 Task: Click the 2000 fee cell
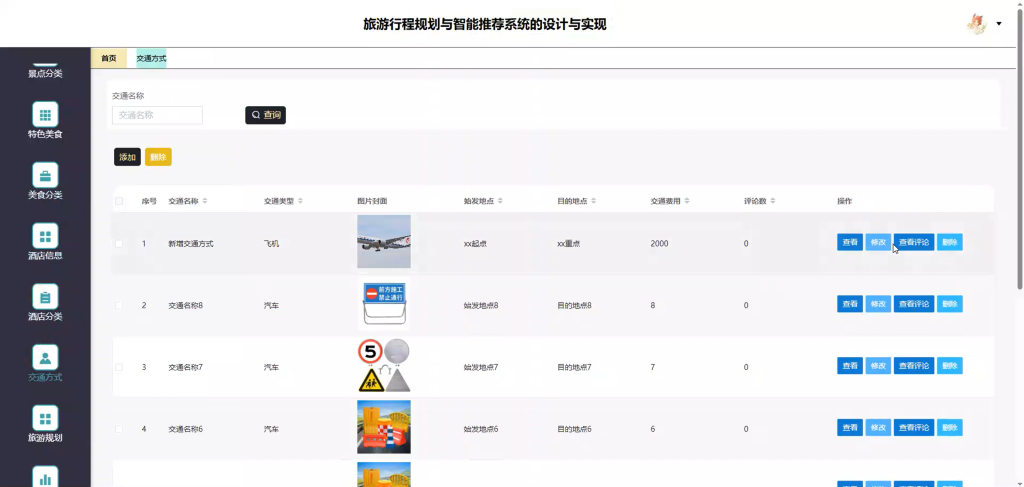pos(659,244)
